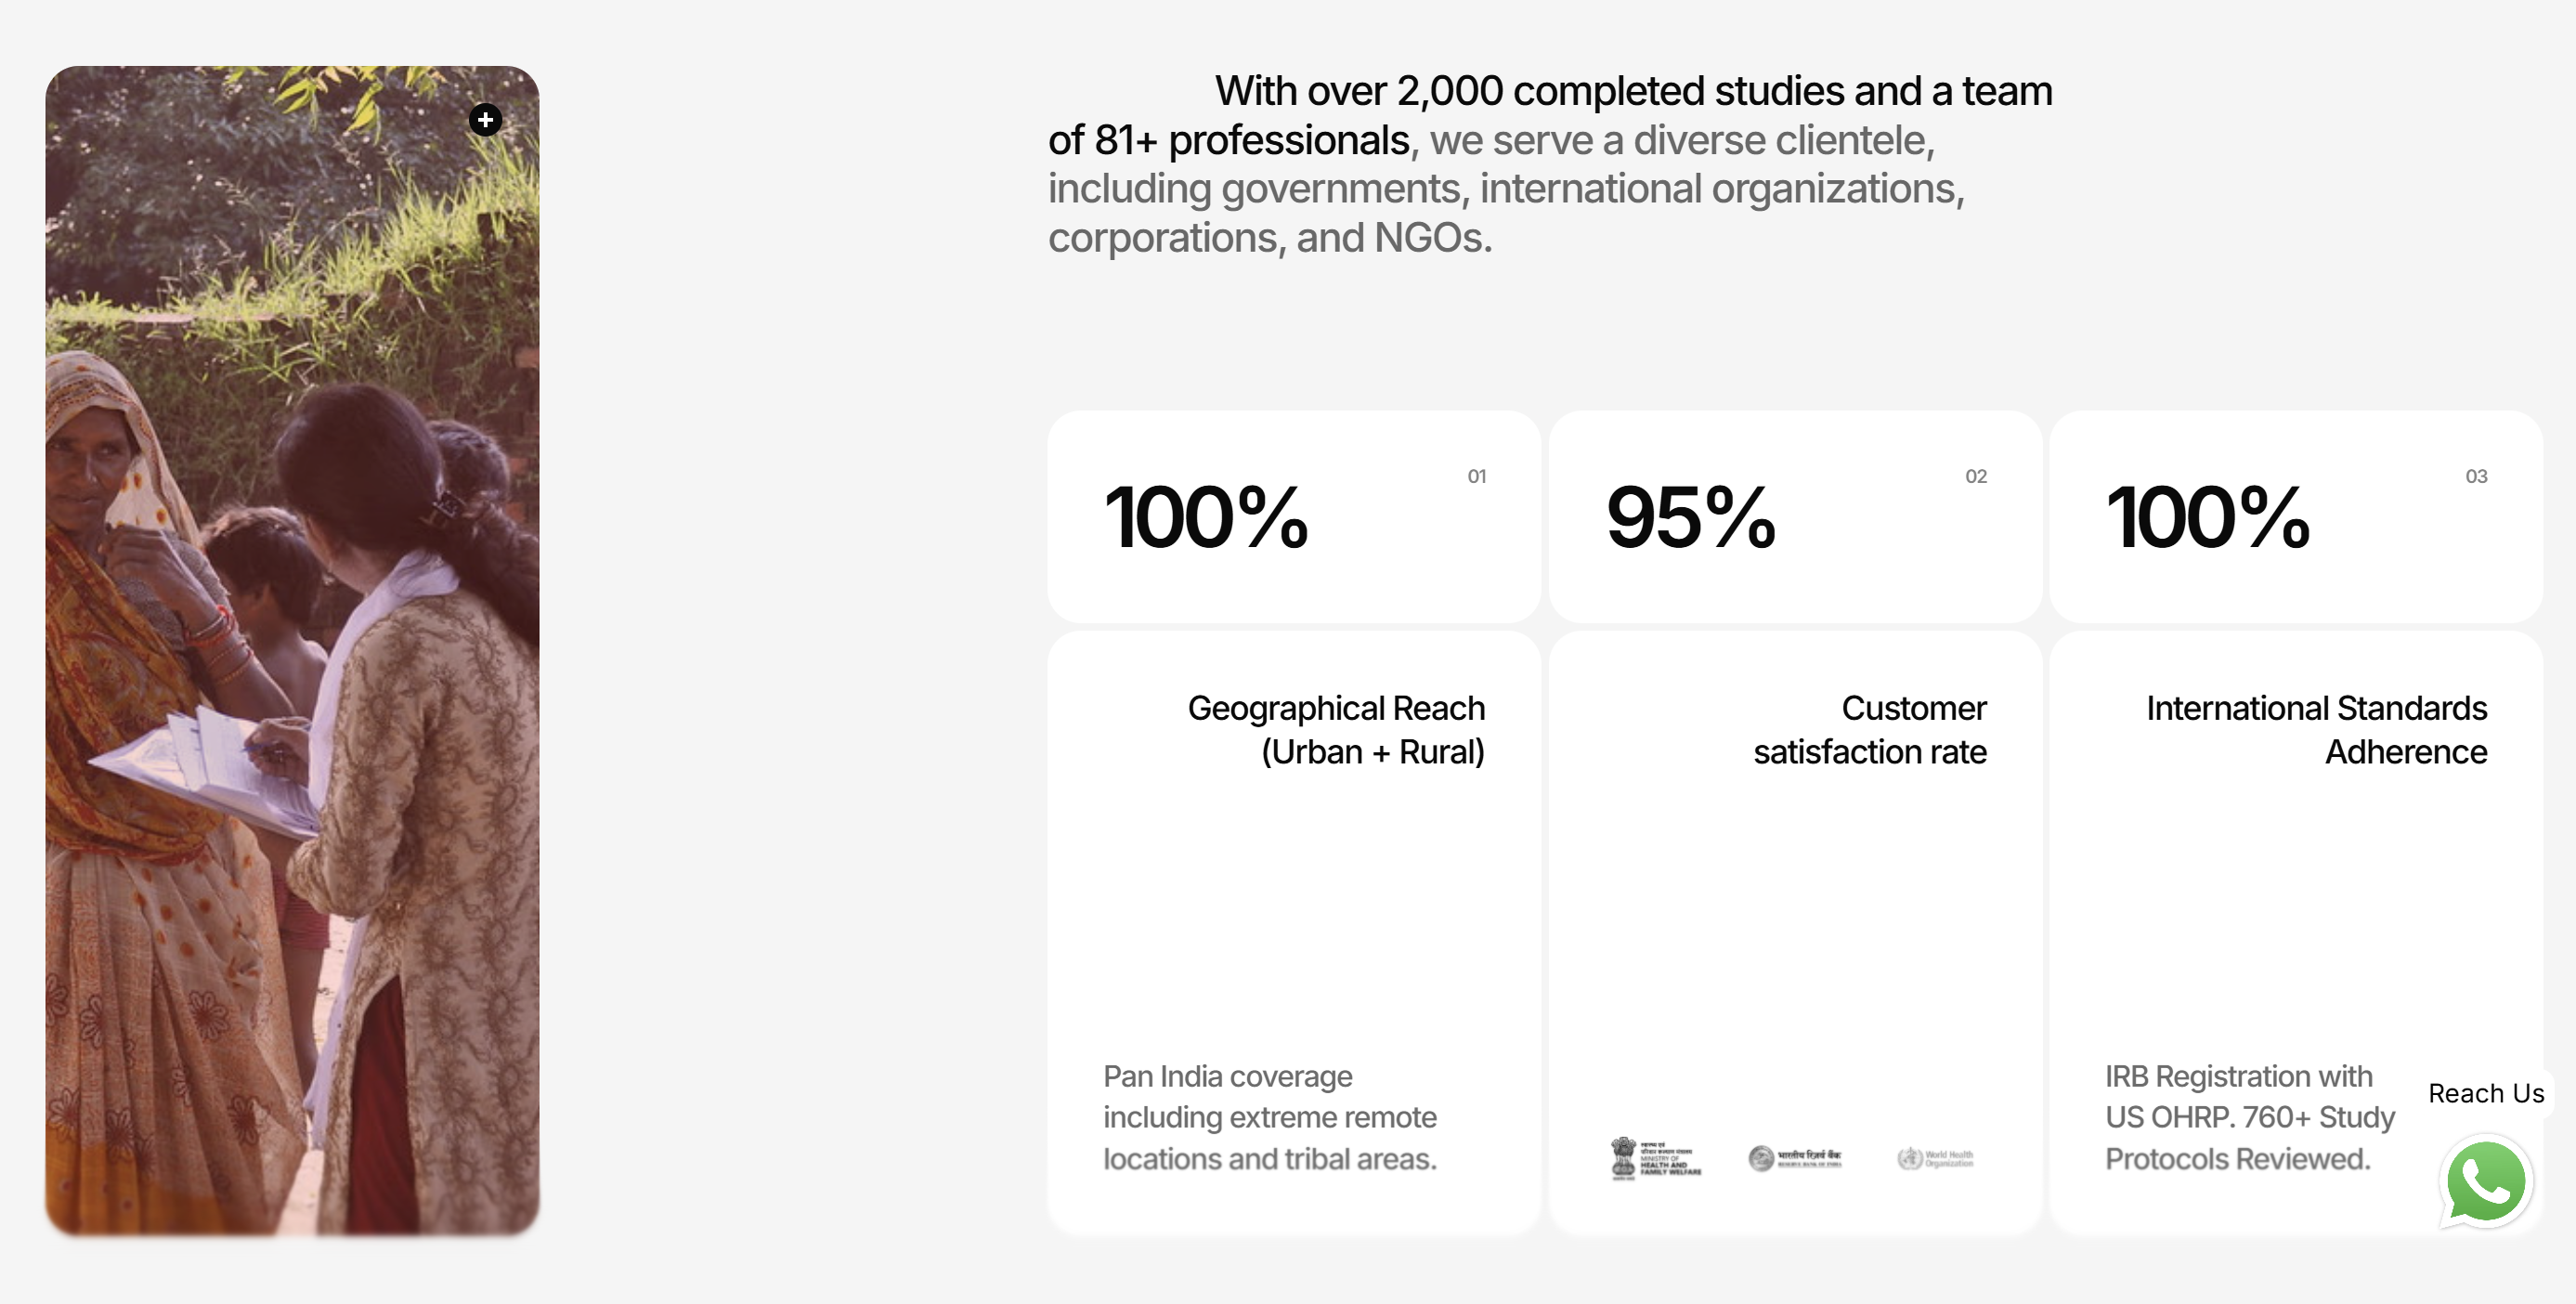
Task: Select the 100% figure in card 03
Action: click(2208, 517)
